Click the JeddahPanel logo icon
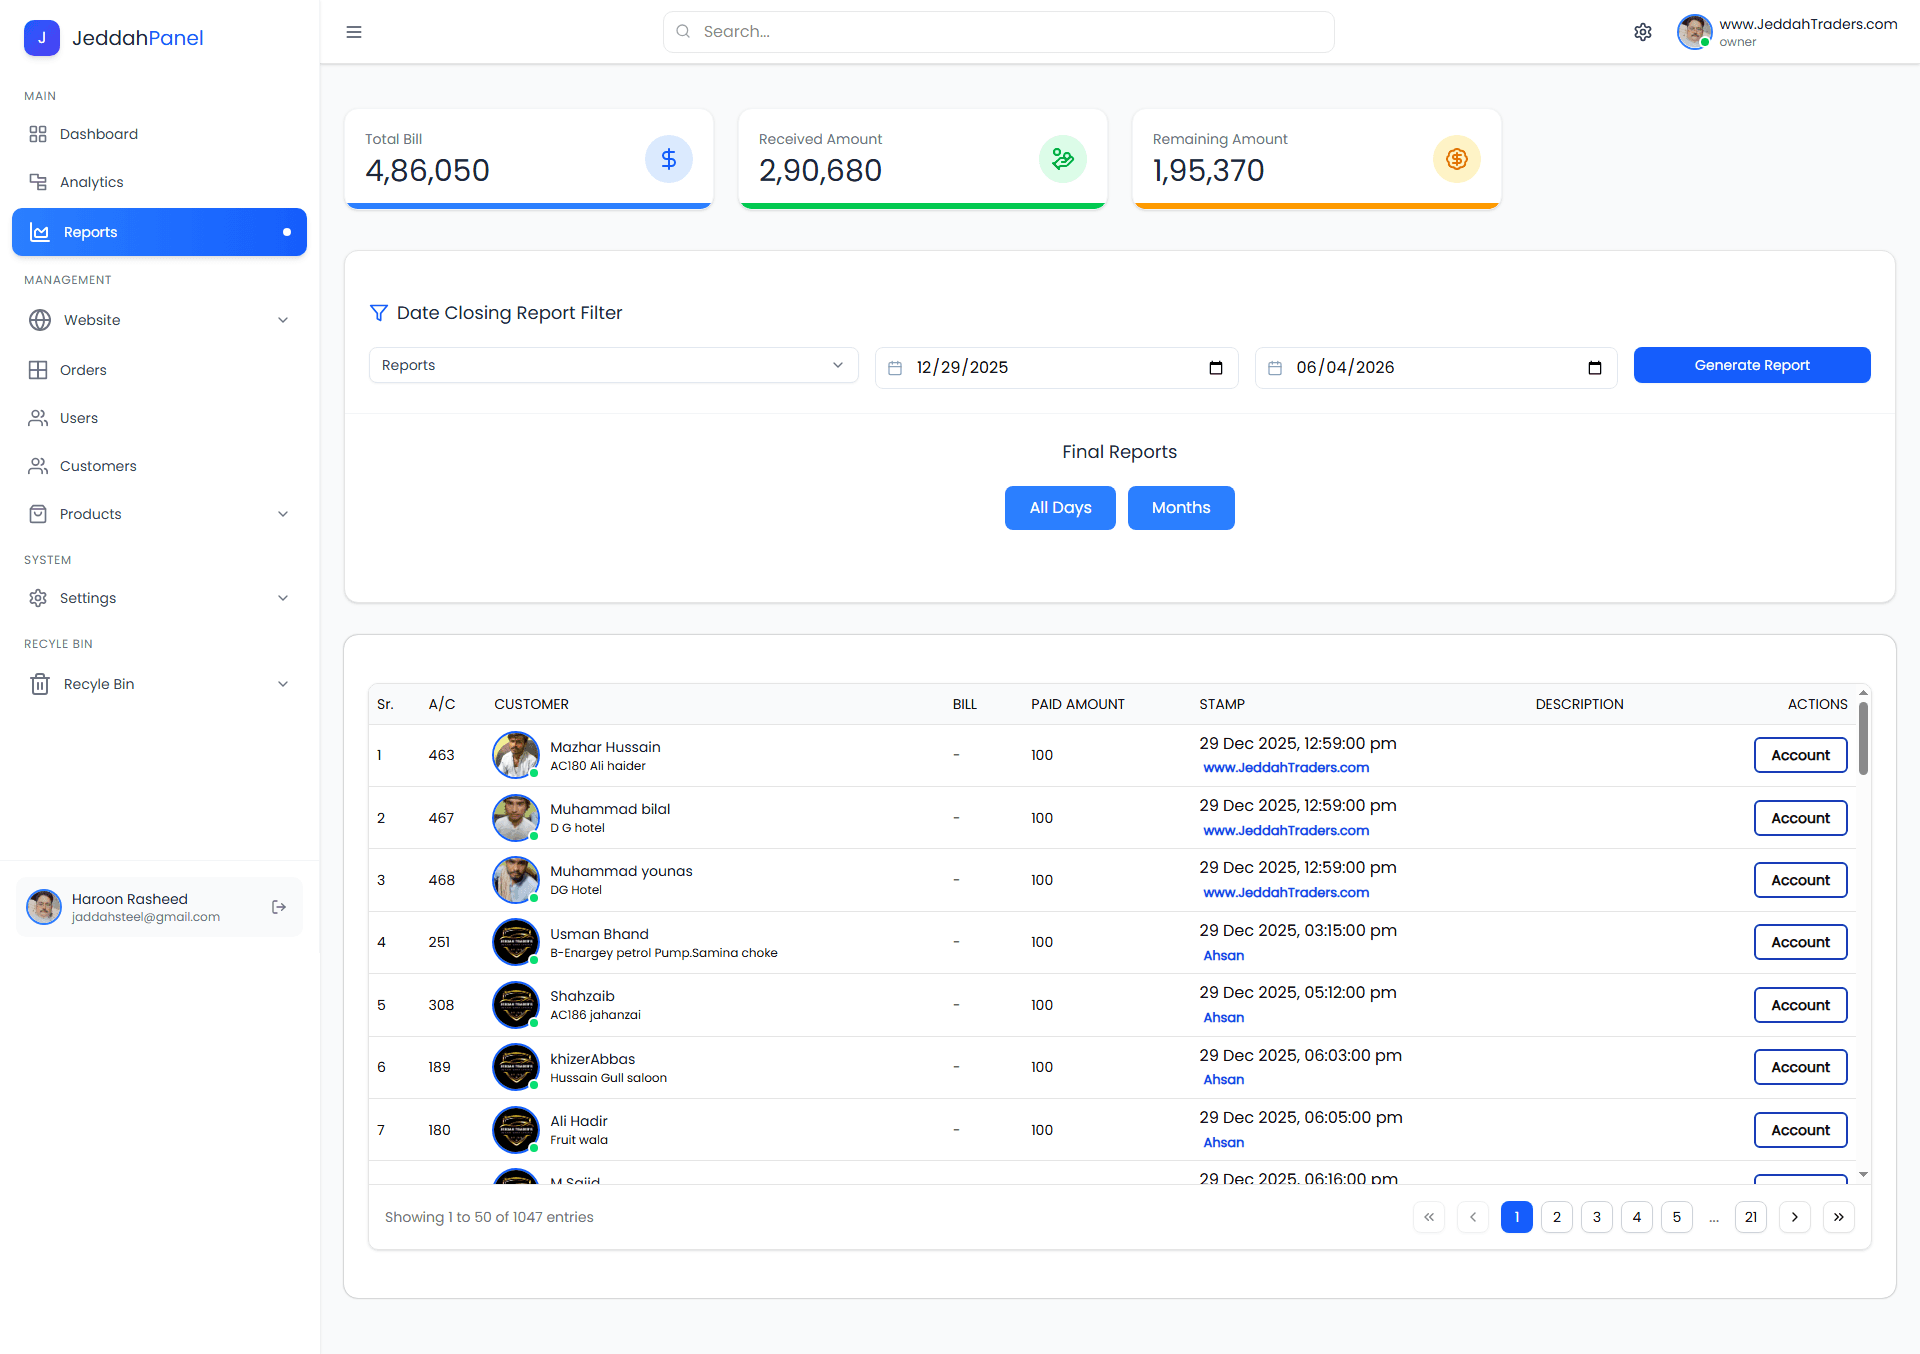This screenshot has height=1354, width=1920. tap(41, 38)
